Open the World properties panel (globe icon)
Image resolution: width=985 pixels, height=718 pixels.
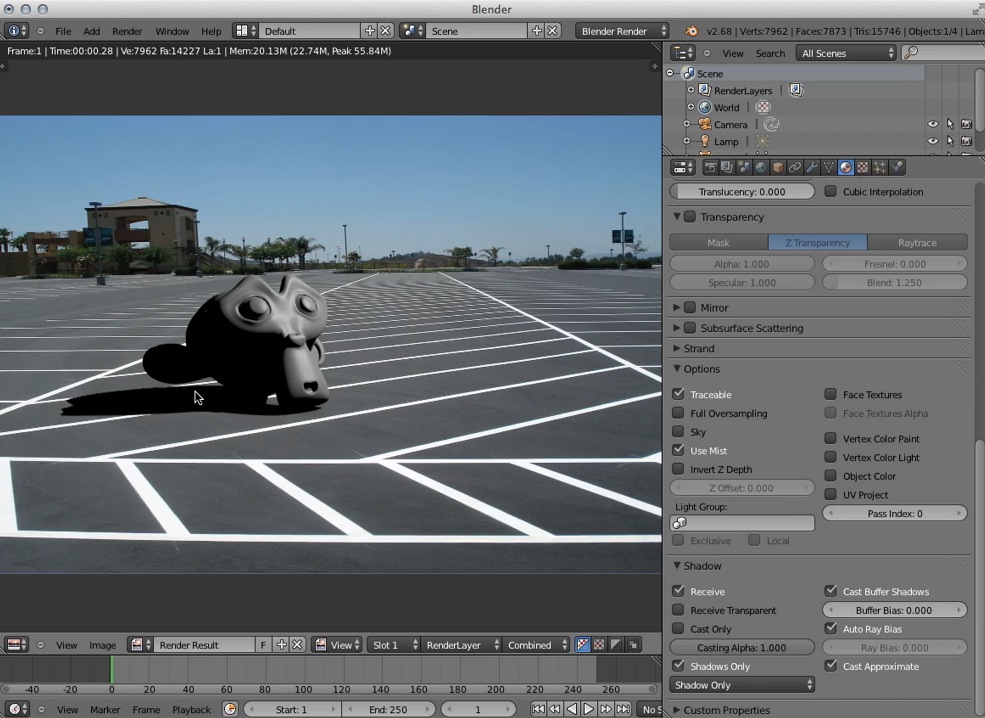pyautogui.click(x=761, y=167)
